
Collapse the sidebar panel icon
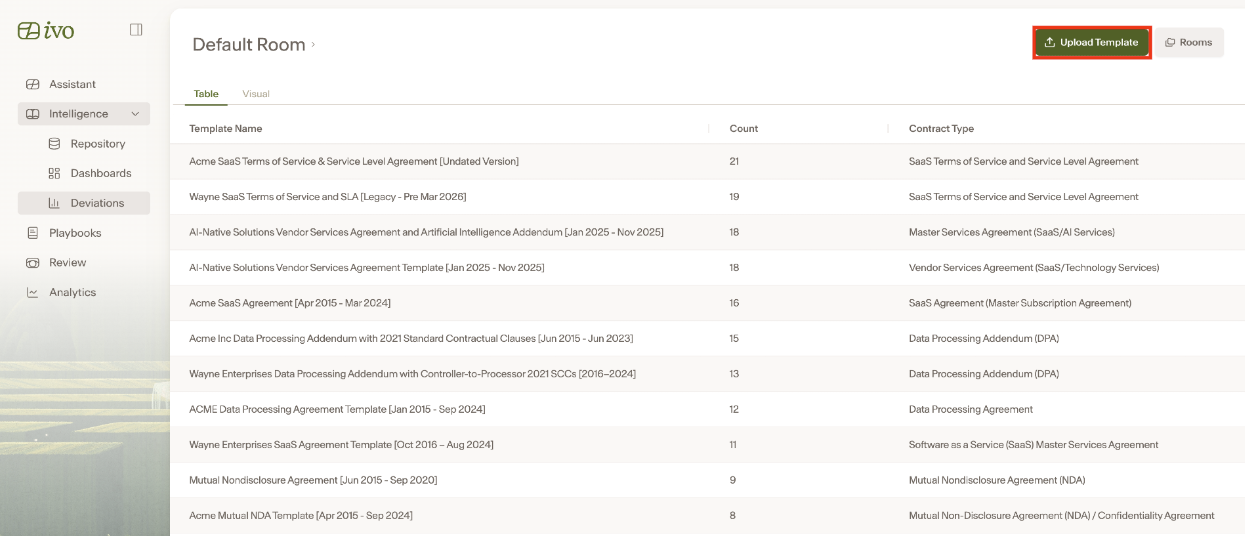(x=136, y=30)
